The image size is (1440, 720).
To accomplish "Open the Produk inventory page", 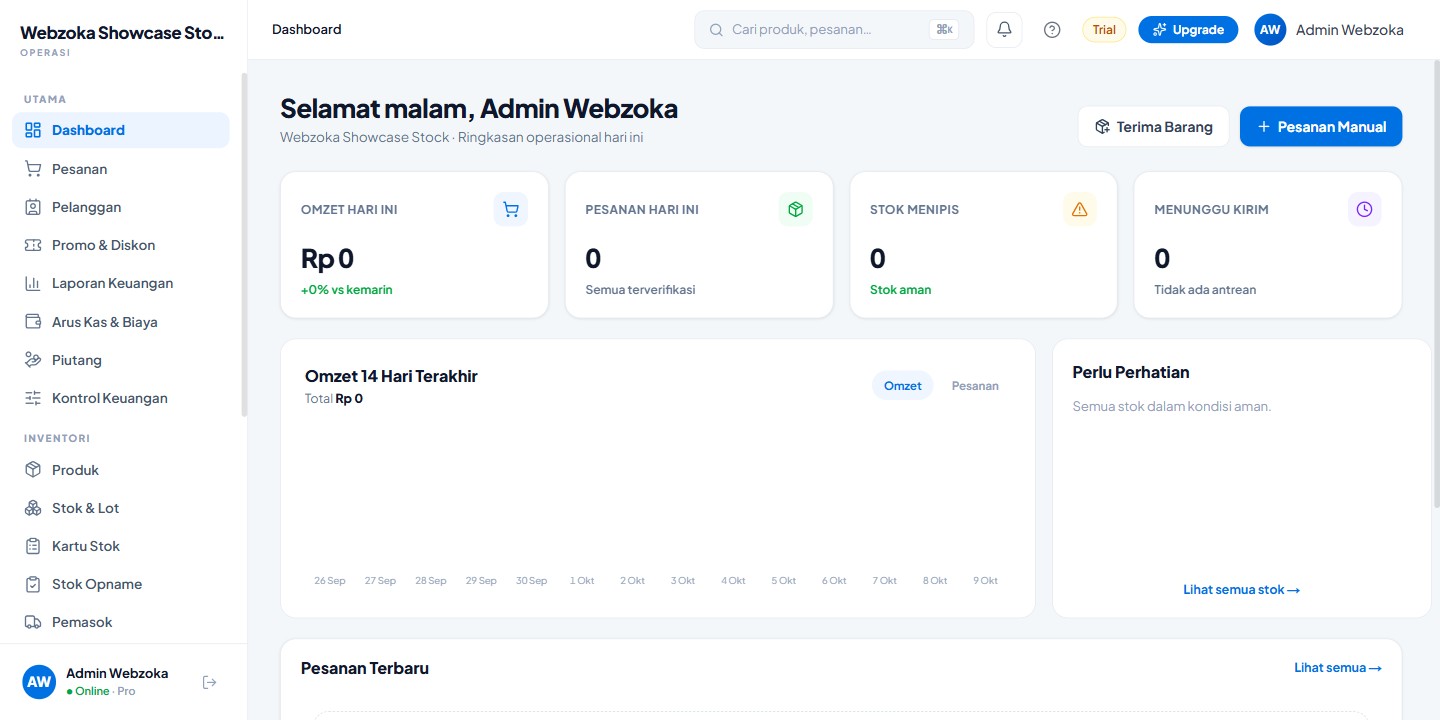I will point(121,470).
